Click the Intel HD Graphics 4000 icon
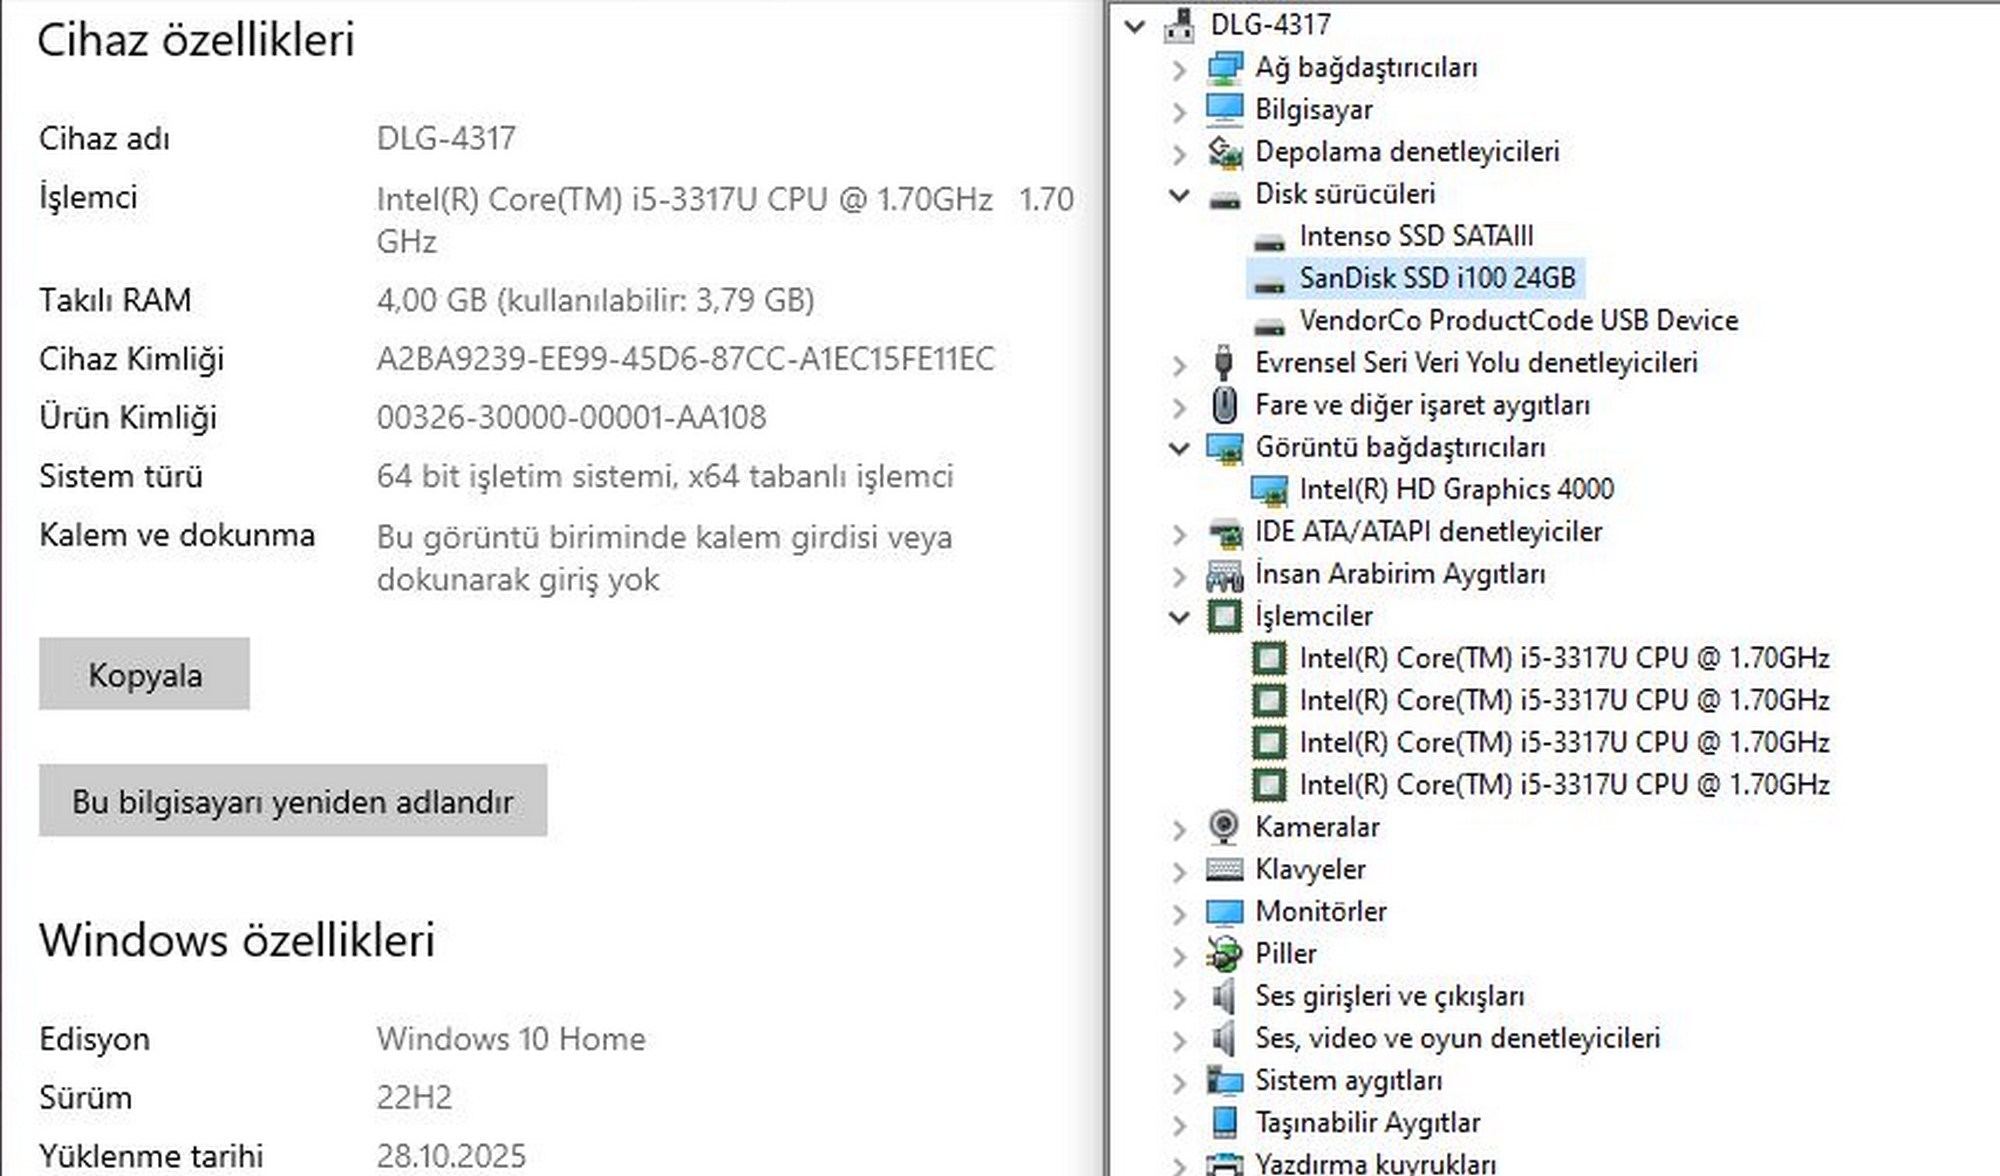 1268,490
